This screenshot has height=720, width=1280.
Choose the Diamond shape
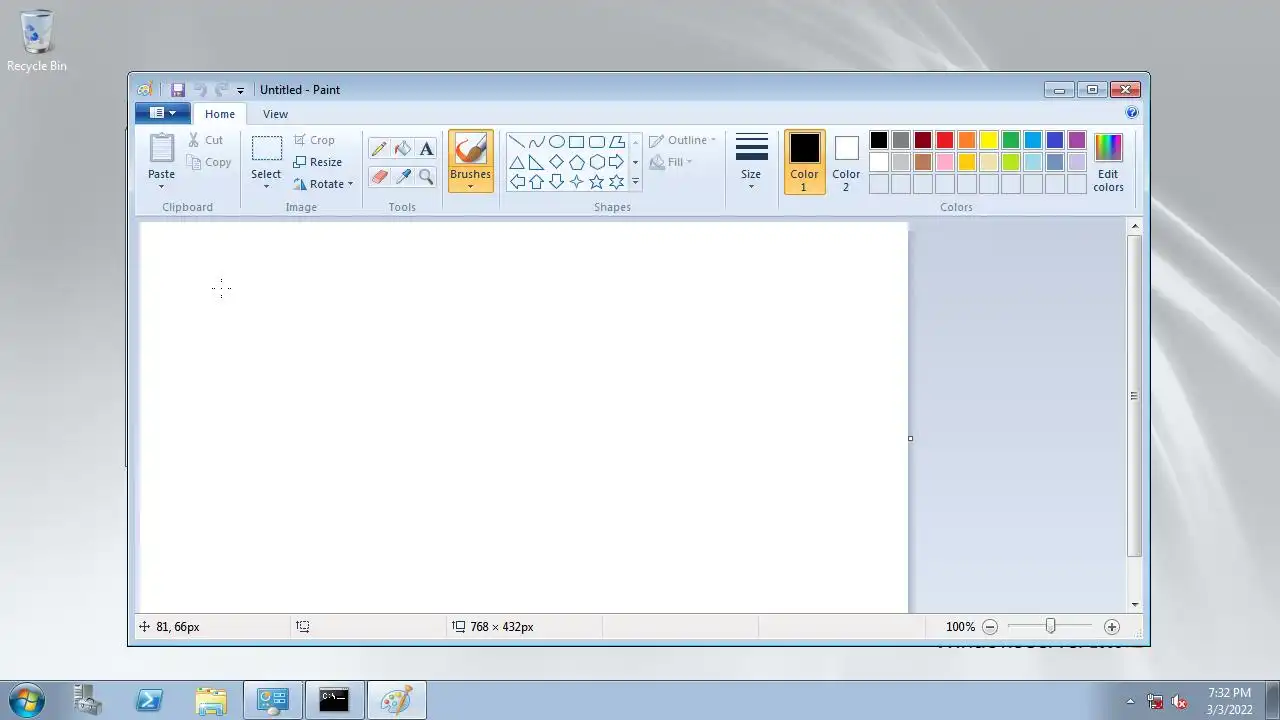coord(557,162)
